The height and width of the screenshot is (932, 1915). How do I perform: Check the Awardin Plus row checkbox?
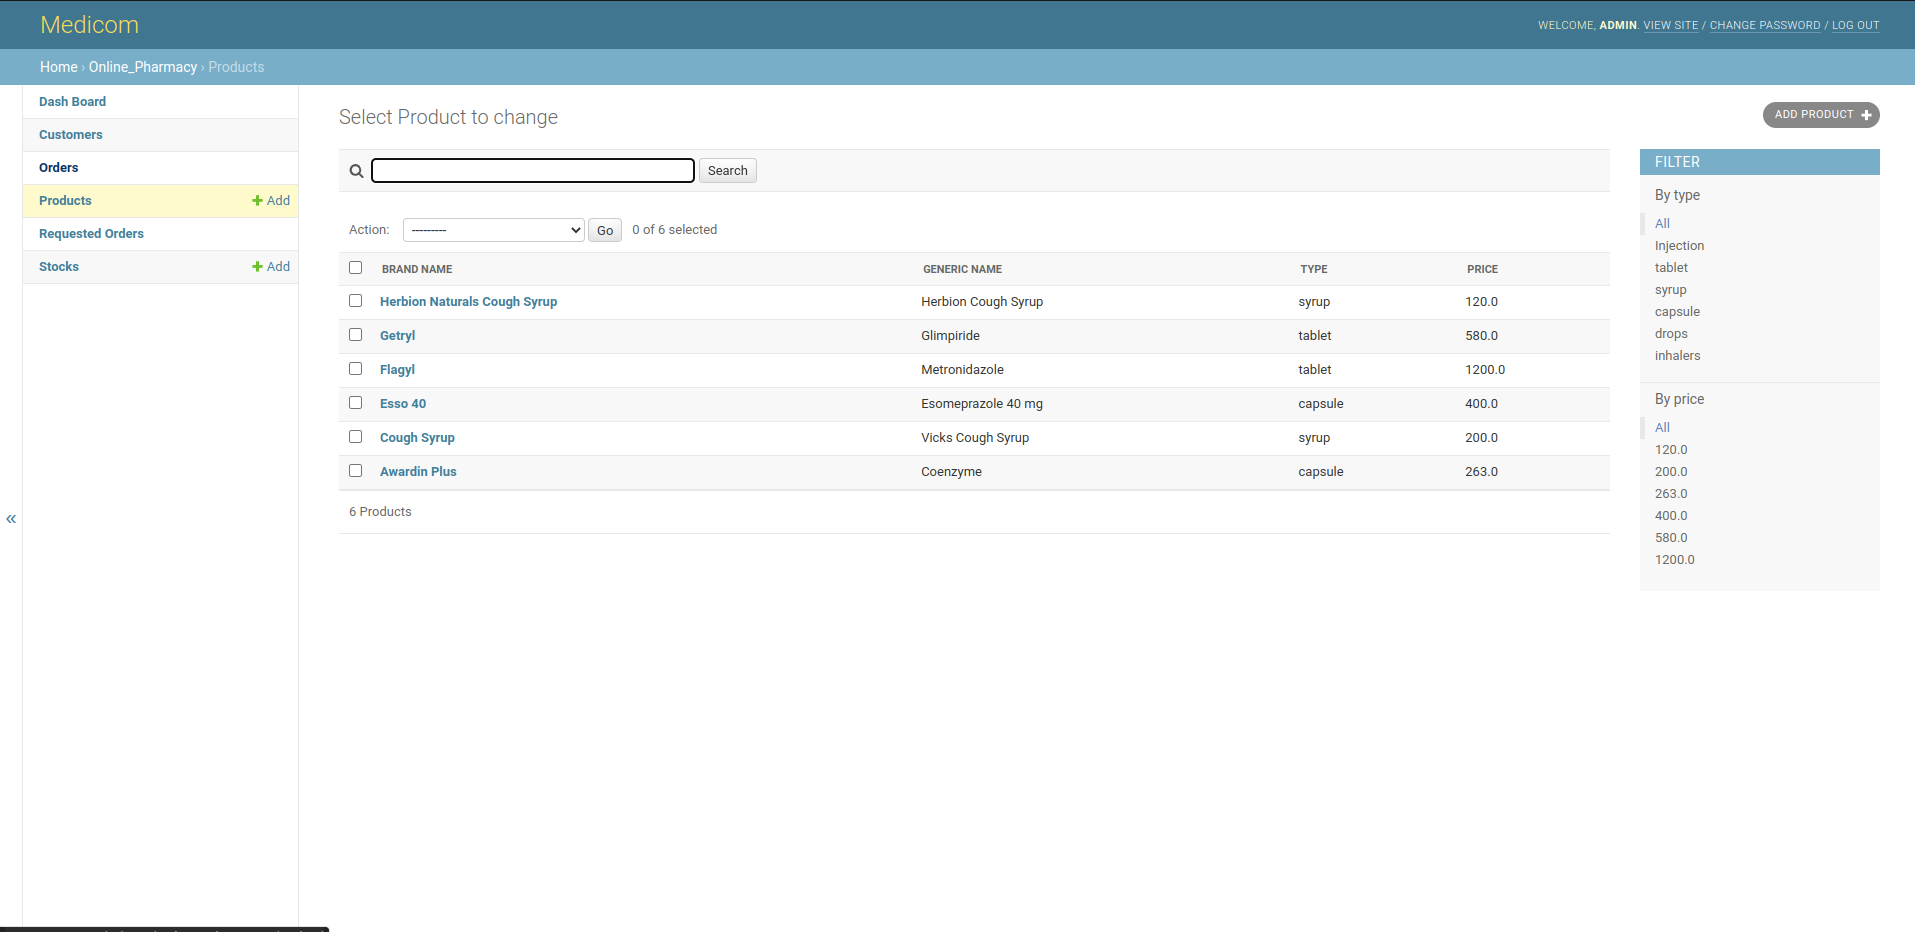[355, 471]
